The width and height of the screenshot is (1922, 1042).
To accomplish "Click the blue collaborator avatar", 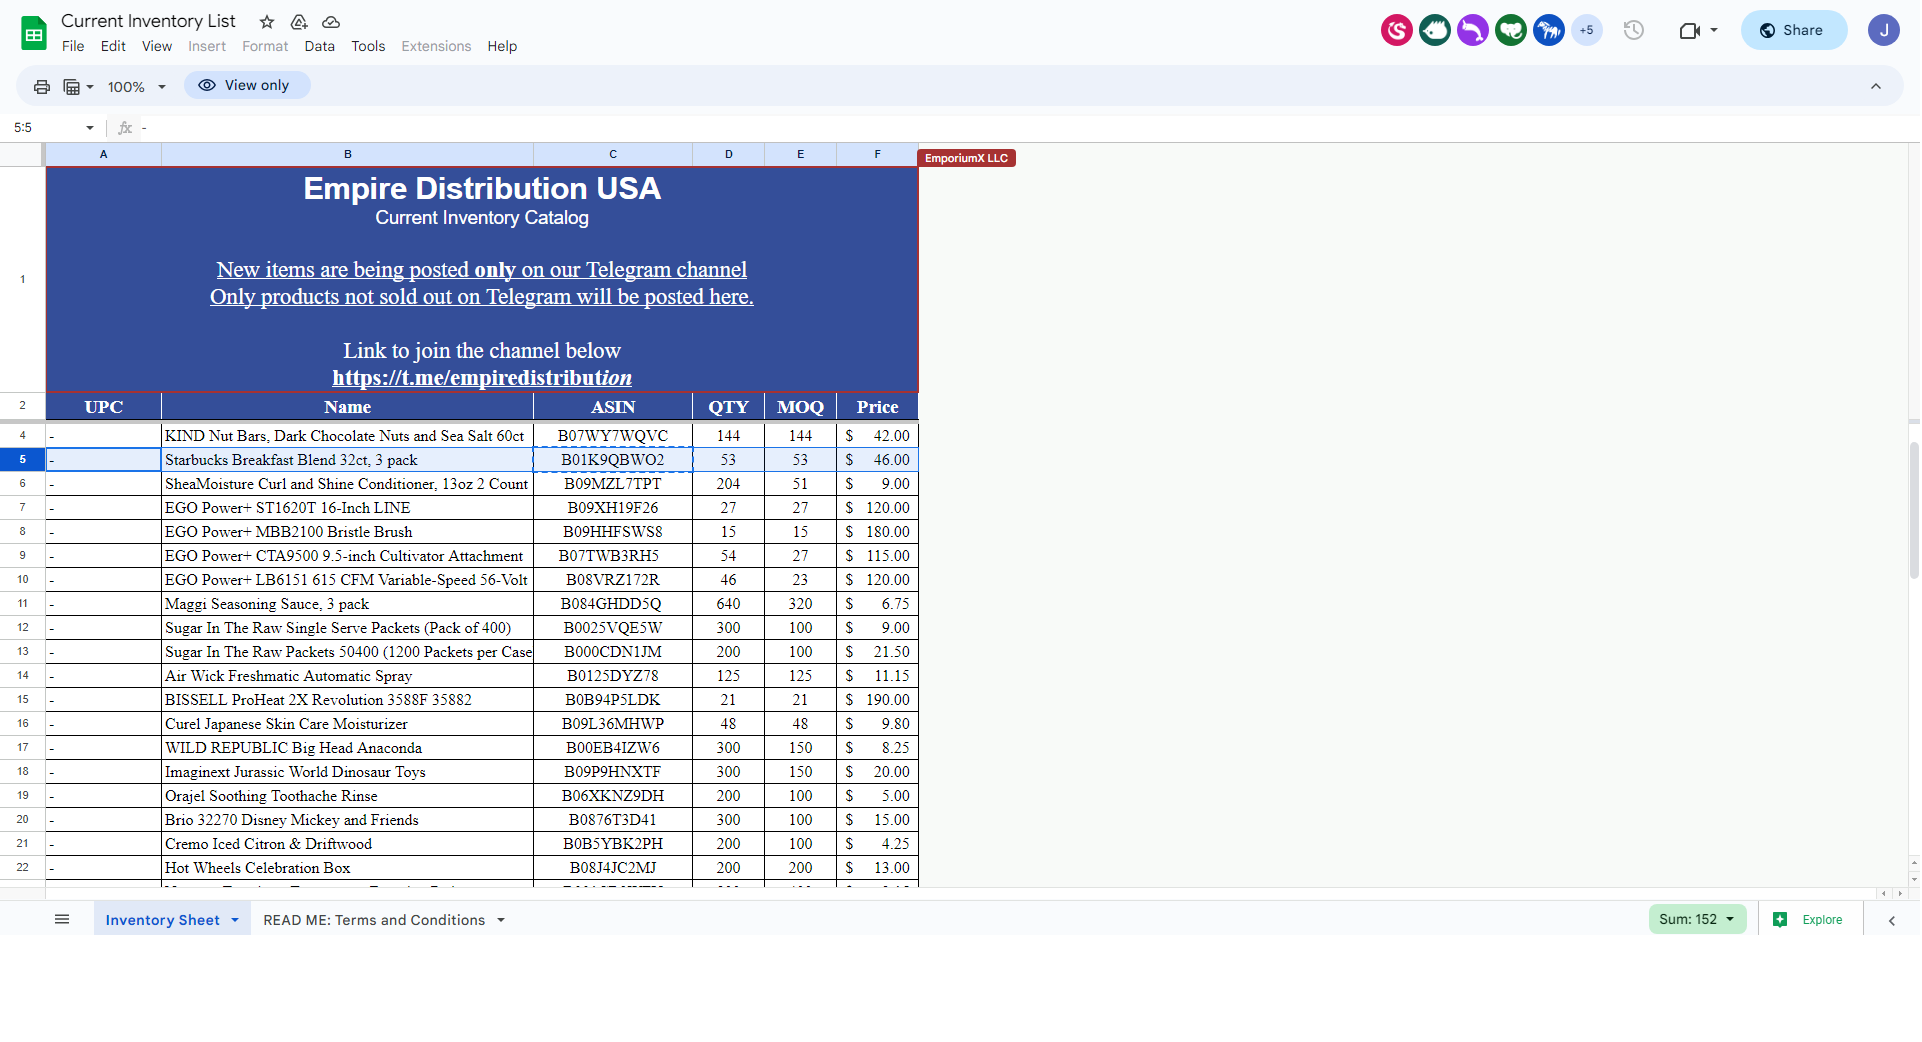I will tap(1549, 30).
